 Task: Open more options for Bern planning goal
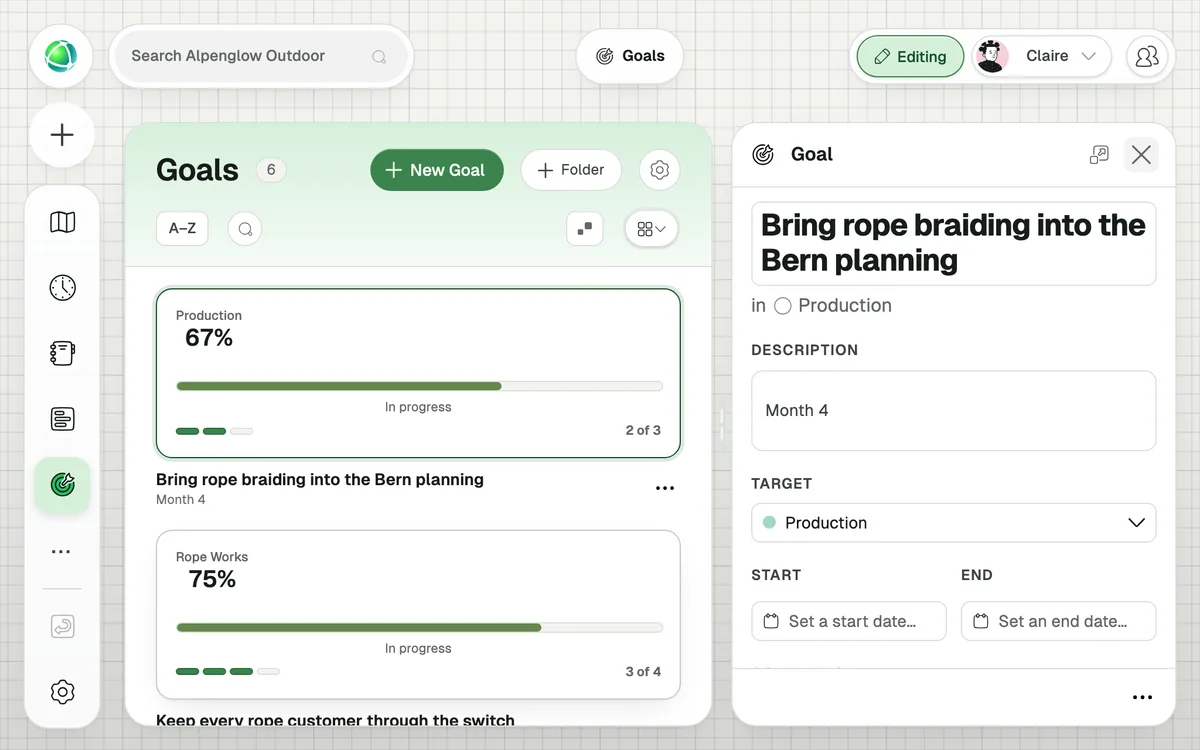point(665,488)
